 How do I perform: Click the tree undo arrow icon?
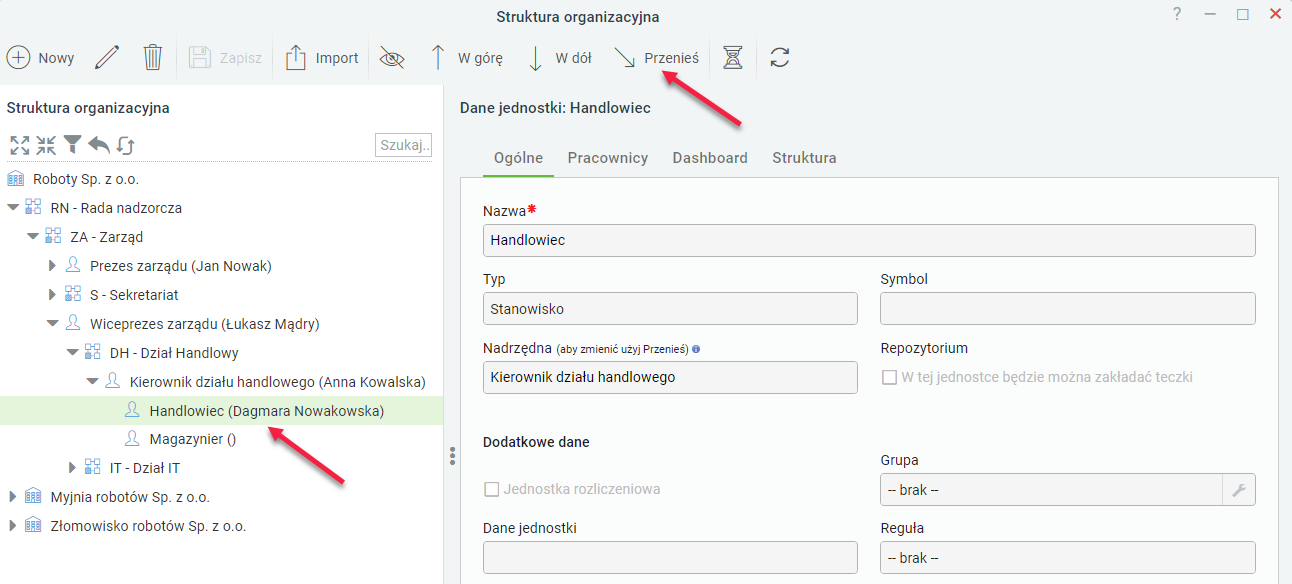pos(98,145)
